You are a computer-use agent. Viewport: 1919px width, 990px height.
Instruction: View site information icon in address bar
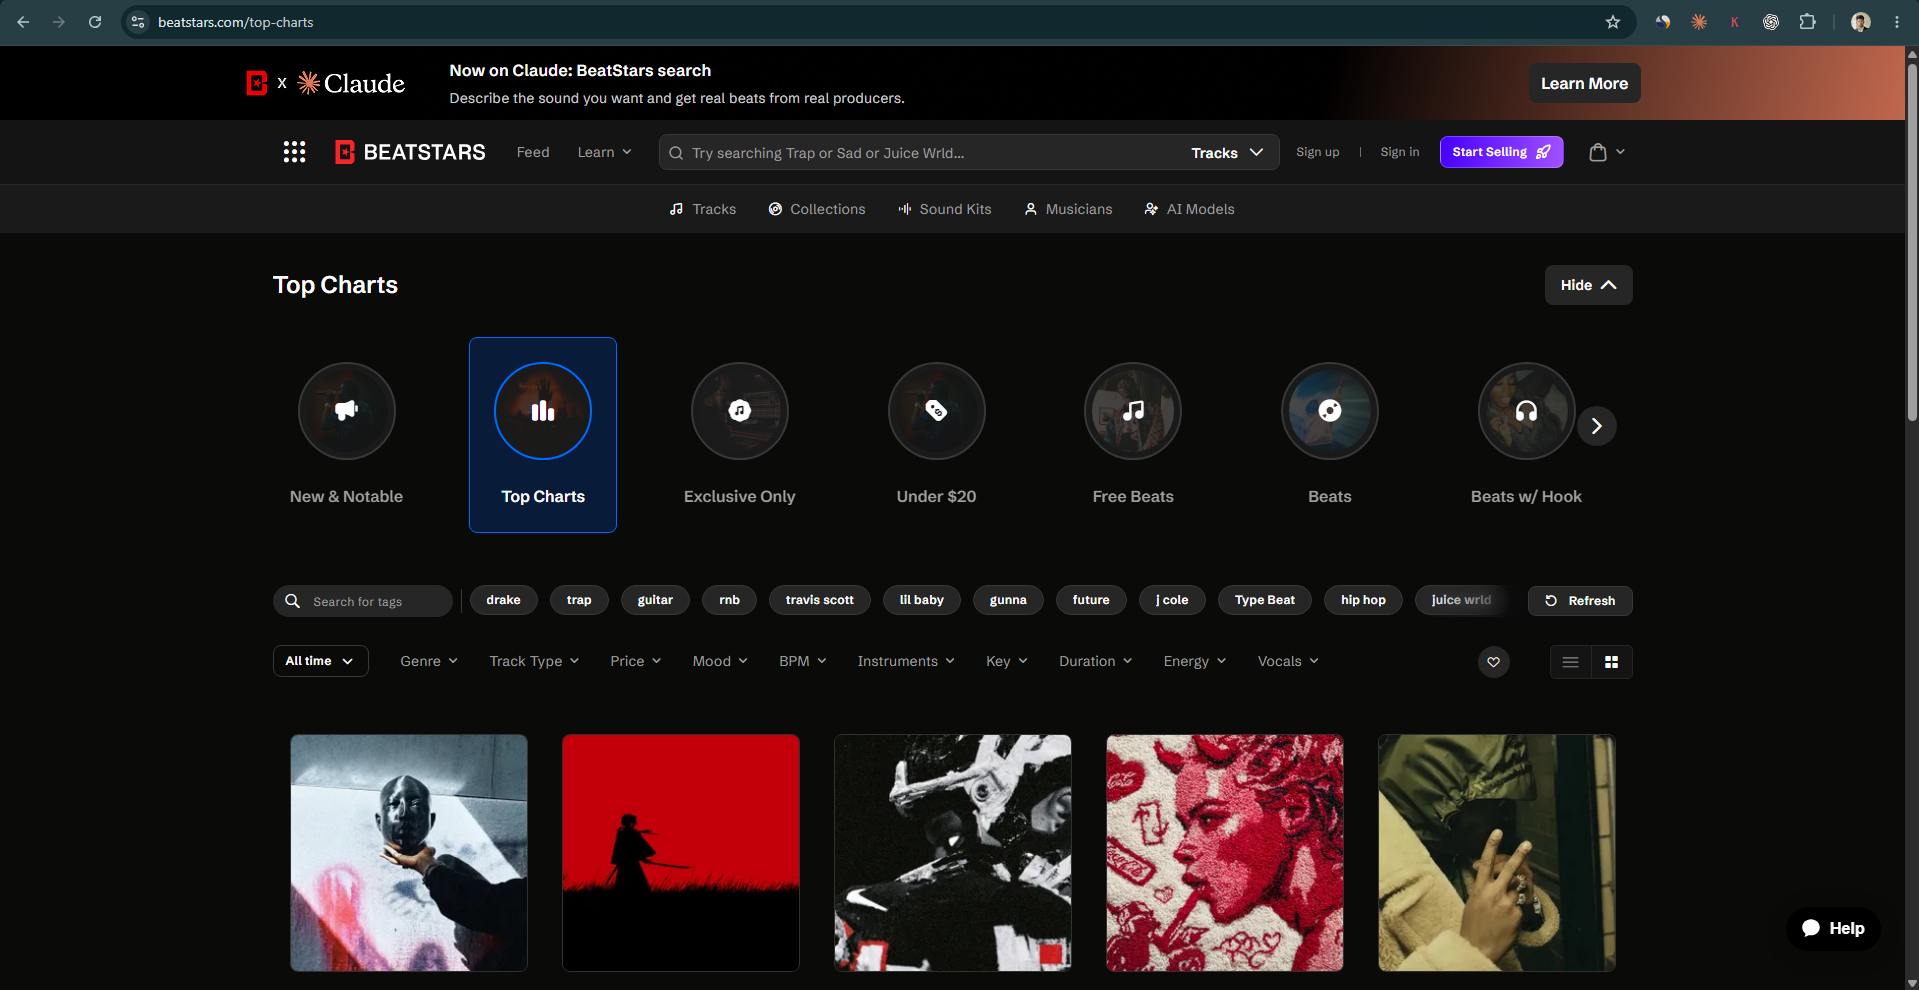pyautogui.click(x=138, y=22)
